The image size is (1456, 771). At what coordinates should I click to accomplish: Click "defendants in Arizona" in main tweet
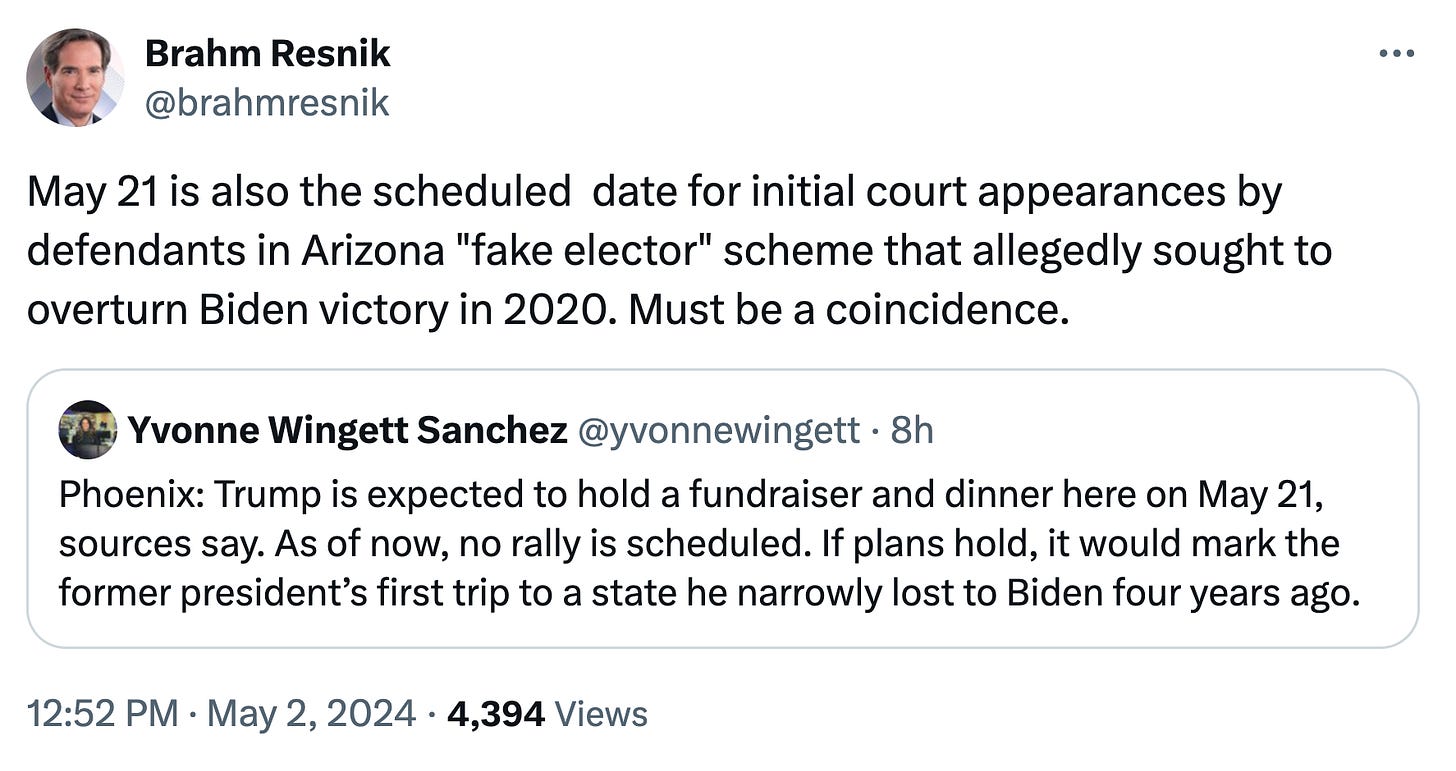[x=235, y=251]
